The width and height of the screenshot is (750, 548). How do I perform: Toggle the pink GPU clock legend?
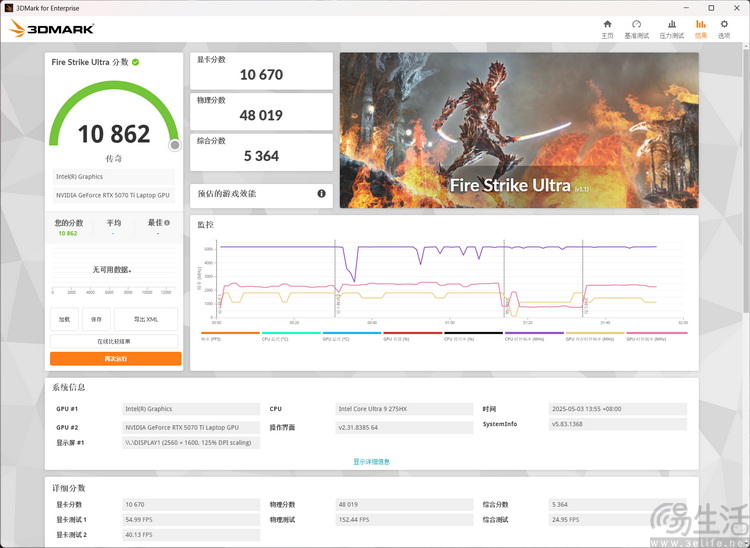(x=657, y=333)
